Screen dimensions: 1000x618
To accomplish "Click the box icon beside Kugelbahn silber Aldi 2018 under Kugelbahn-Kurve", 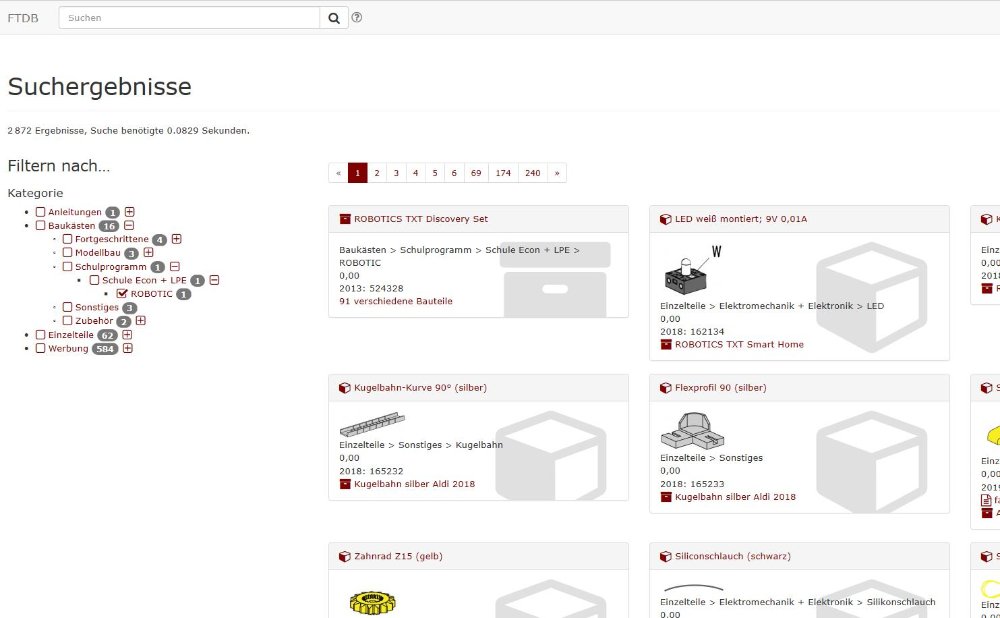I will [x=345, y=484].
